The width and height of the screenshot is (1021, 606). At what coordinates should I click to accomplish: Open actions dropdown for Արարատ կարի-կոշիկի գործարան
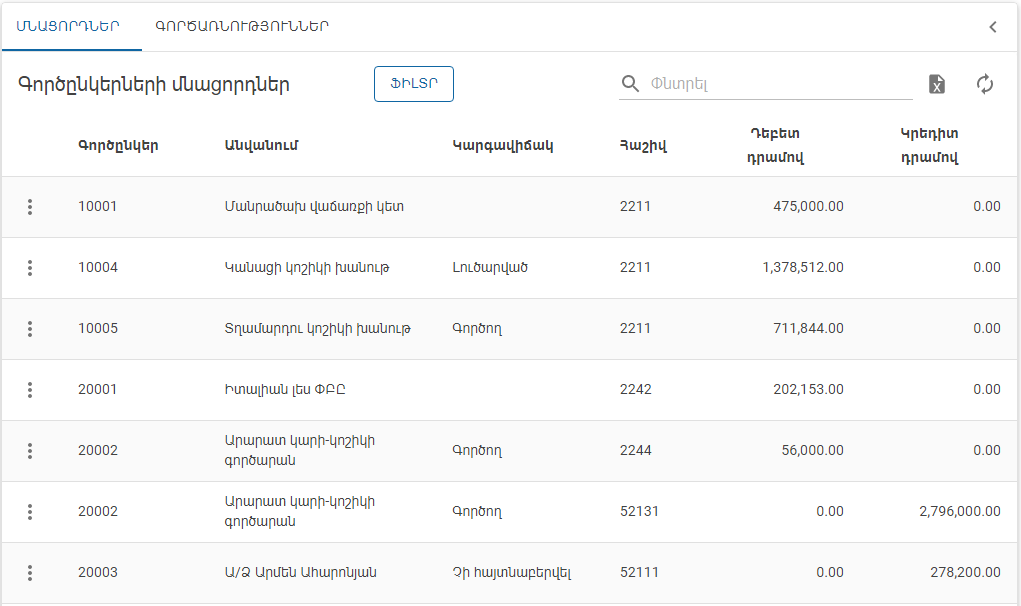30,450
